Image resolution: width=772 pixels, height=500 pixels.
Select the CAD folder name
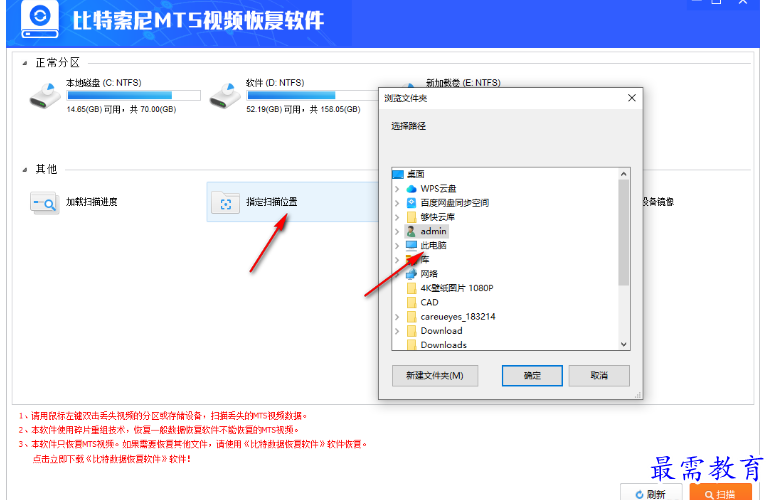[x=429, y=302]
